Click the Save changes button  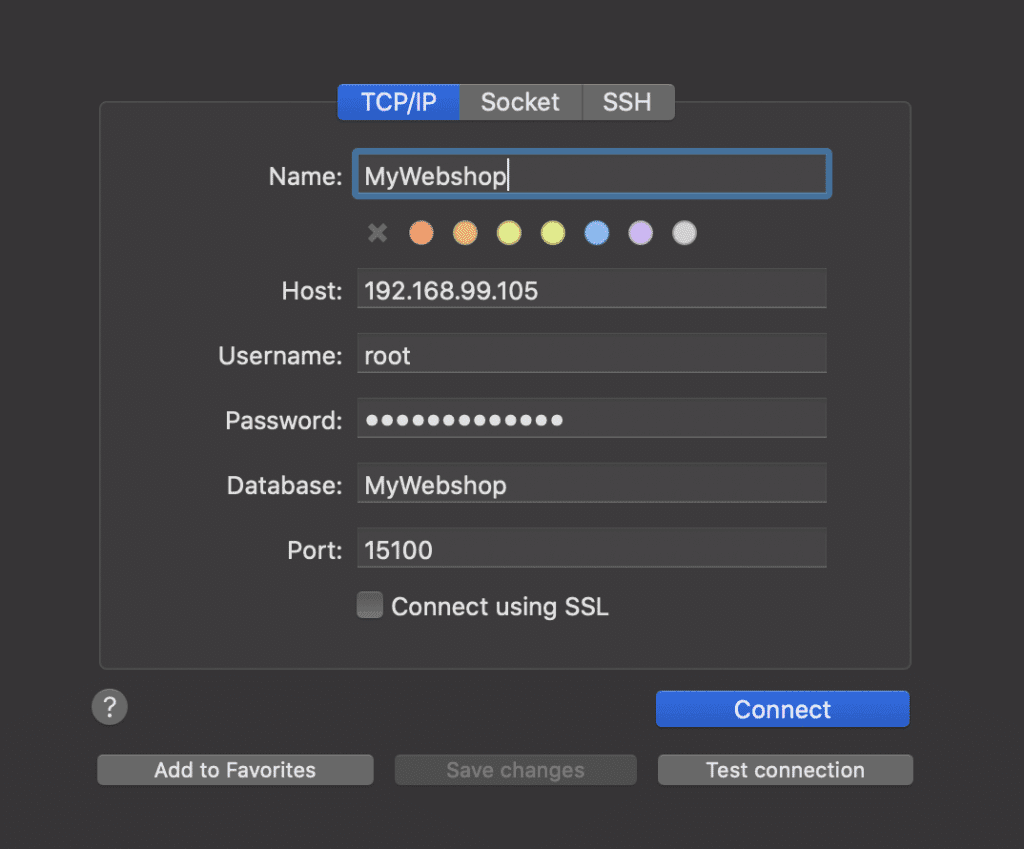pyautogui.click(x=515, y=769)
